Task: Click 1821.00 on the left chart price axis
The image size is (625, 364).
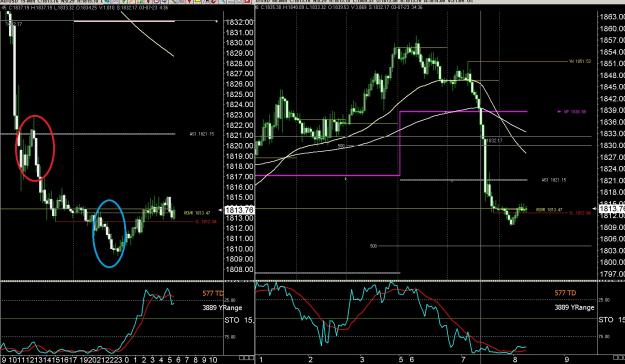Action: click(239, 136)
